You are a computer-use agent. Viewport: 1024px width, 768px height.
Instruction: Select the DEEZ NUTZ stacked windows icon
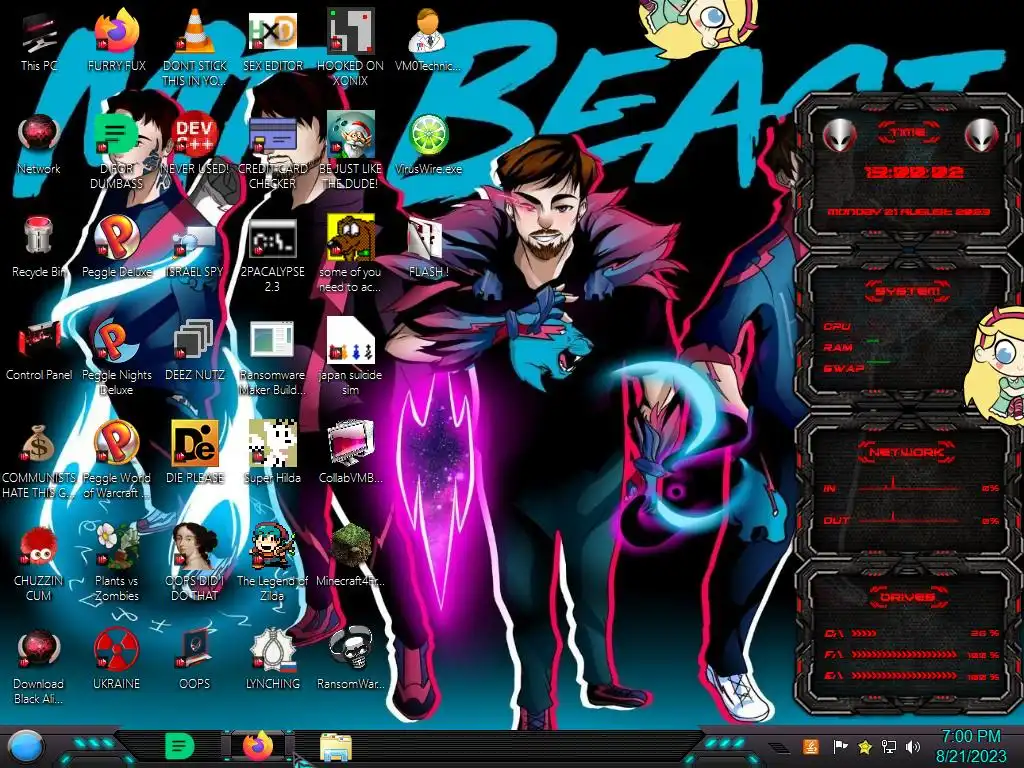coord(195,351)
